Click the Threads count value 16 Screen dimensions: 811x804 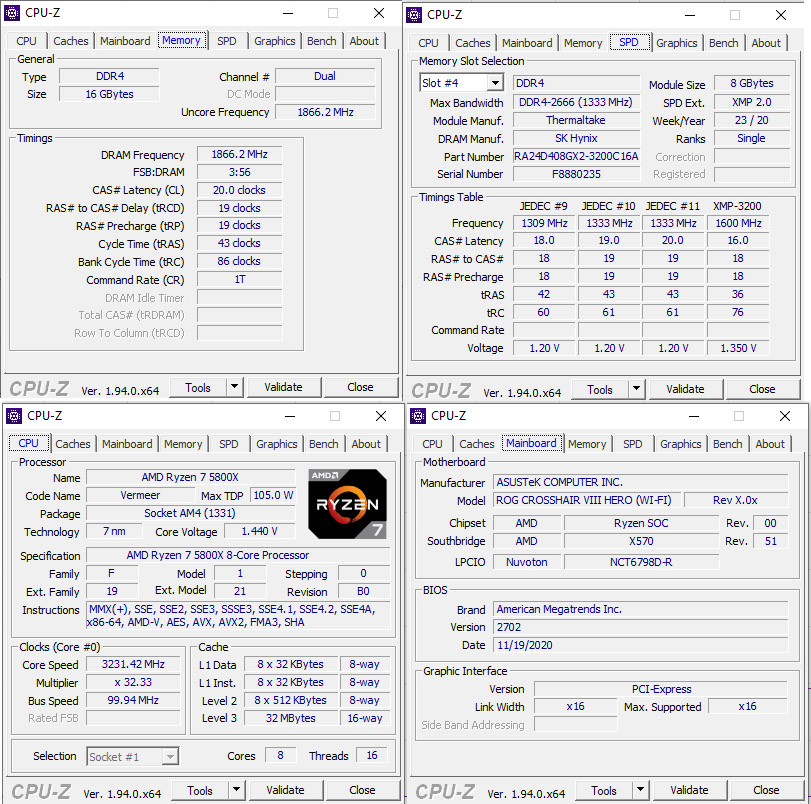click(372, 755)
